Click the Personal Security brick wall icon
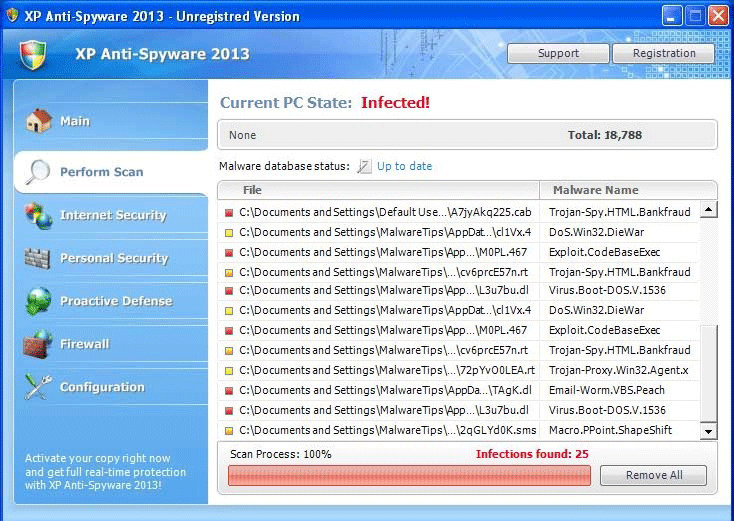This screenshot has height=521, width=734. (38, 258)
